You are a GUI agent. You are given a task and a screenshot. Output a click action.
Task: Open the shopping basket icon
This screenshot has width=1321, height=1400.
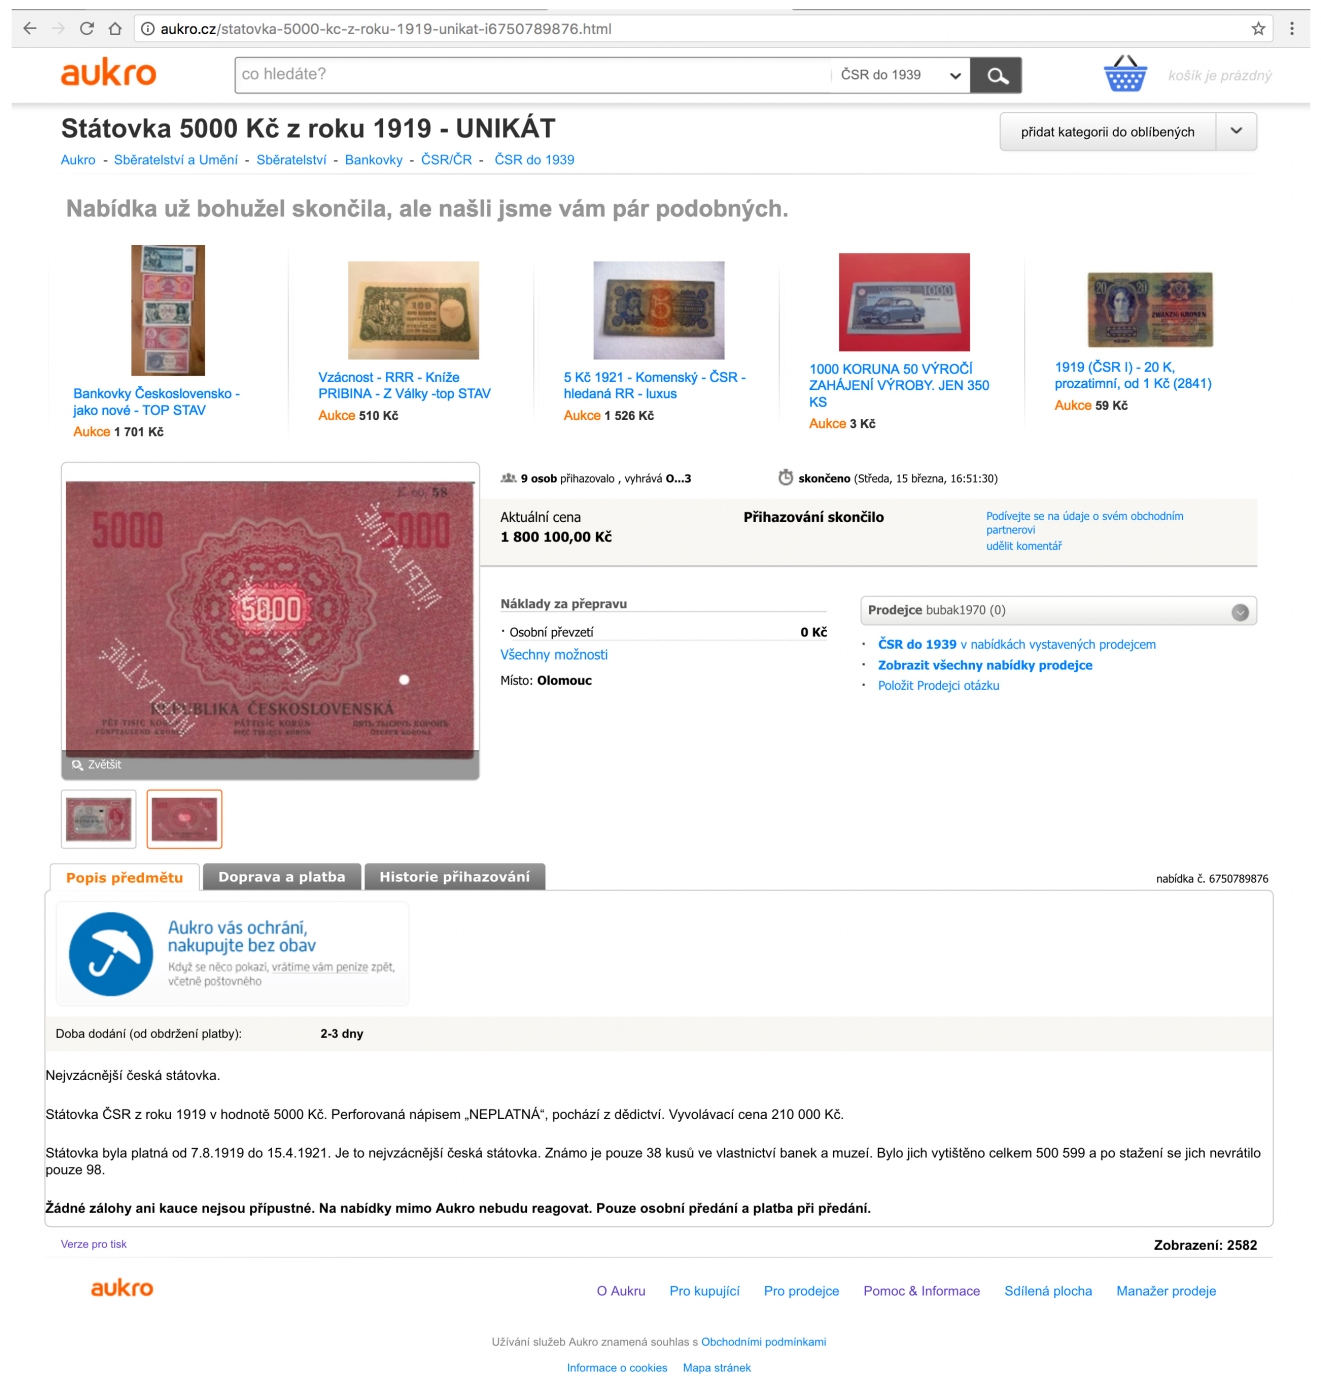tap(1125, 74)
